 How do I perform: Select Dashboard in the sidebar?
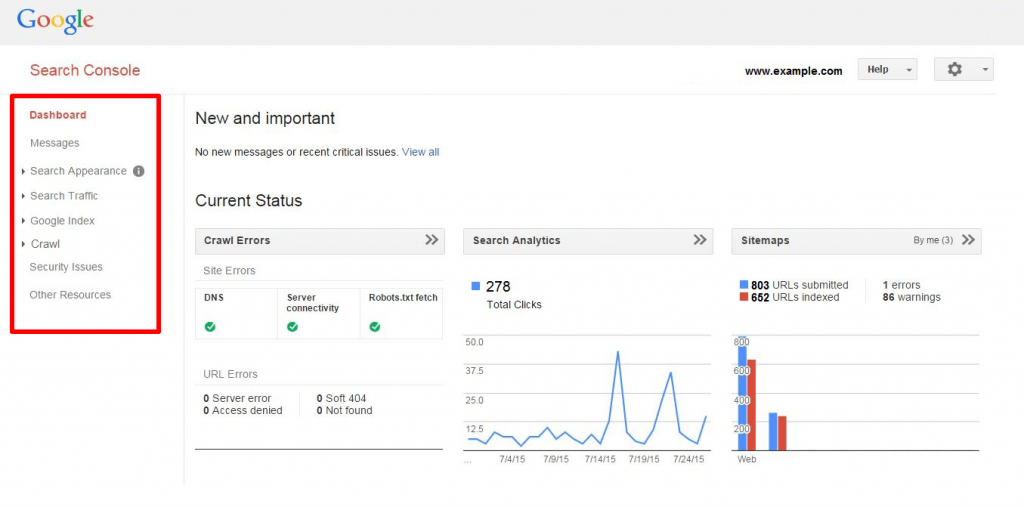57,115
